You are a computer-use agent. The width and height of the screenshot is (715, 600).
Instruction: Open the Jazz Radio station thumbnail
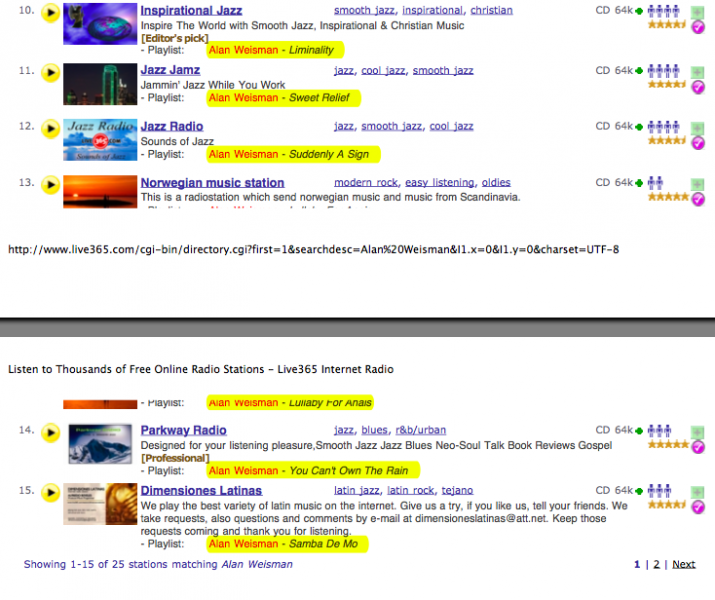(99, 140)
